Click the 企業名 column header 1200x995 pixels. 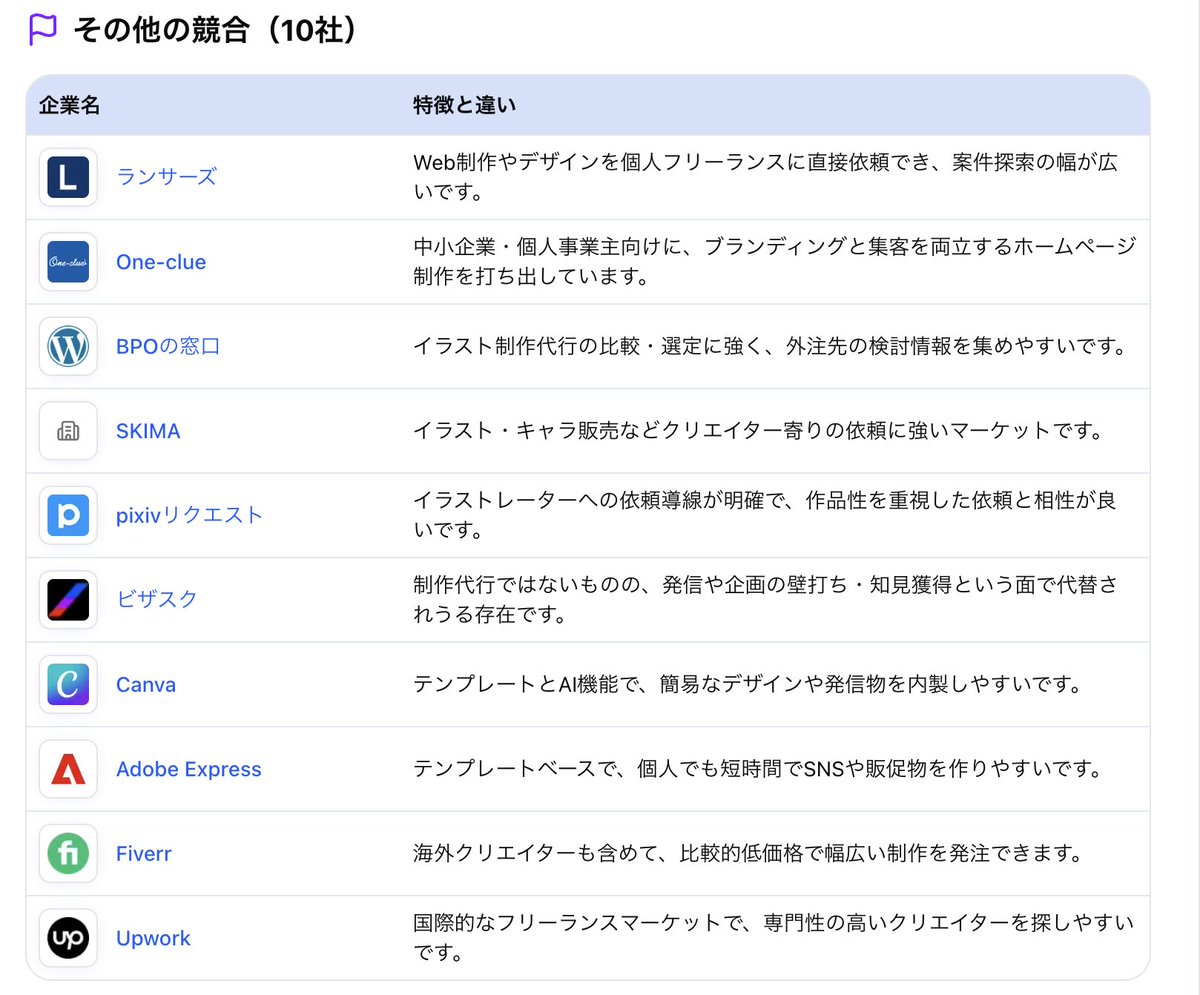[x=70, y=105]
